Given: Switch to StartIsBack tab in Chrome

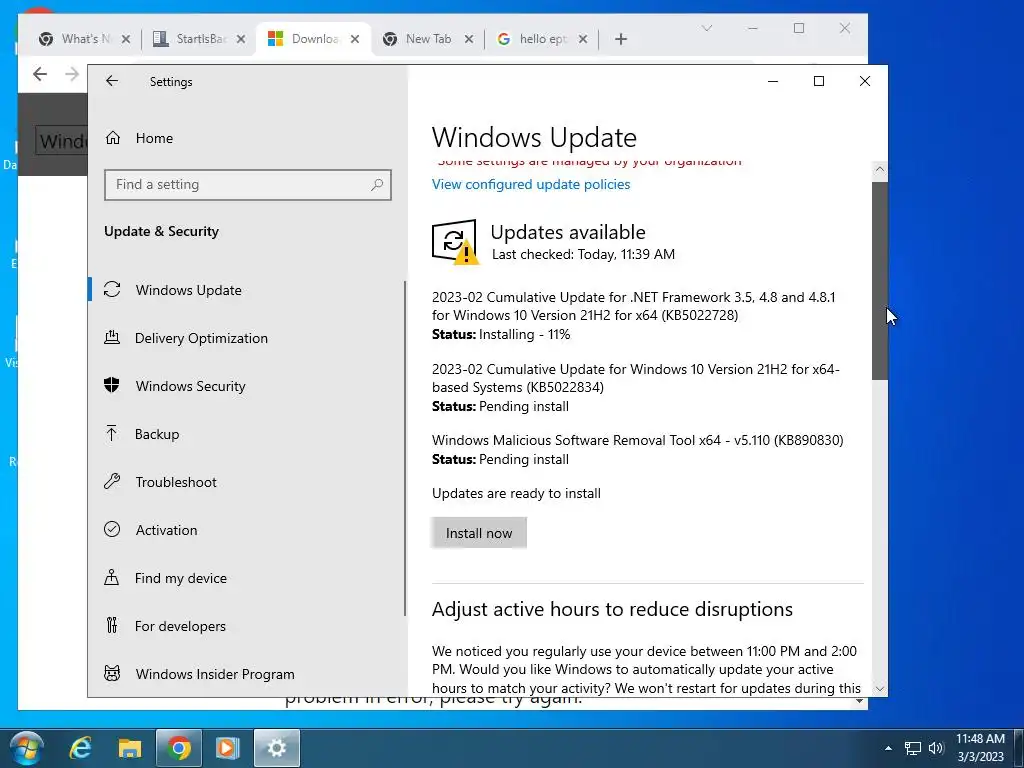Looking at the screenshot, I should (x=200, y=39).
